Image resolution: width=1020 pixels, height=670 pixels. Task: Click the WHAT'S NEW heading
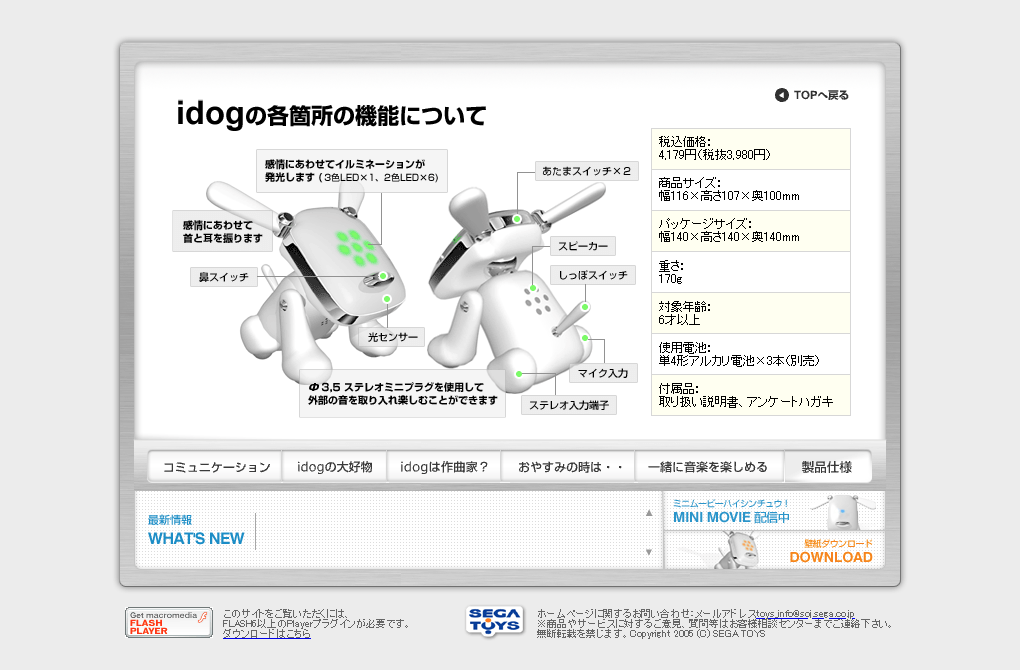click(196, 539)
